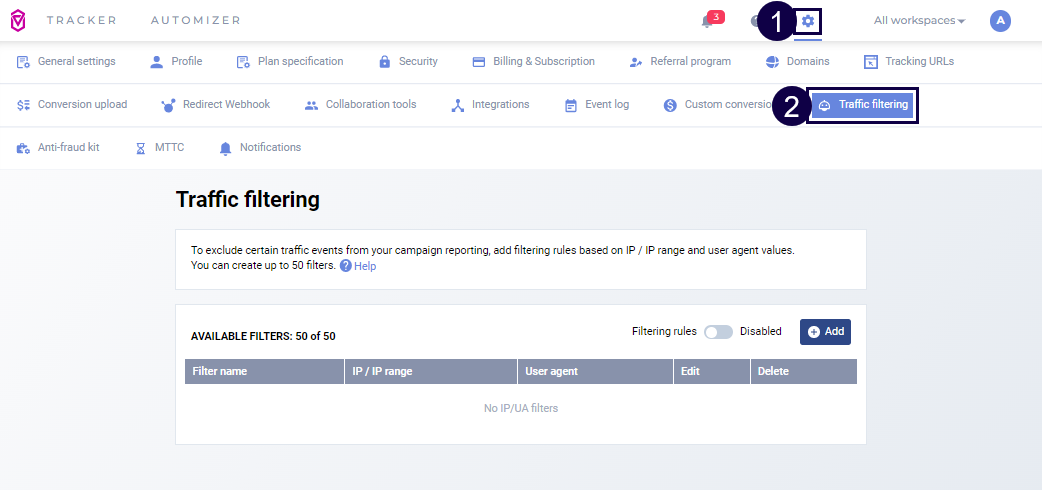Select the Redirect Webhook tab
The image size is (1042, 490).
(x=216, y=104)
